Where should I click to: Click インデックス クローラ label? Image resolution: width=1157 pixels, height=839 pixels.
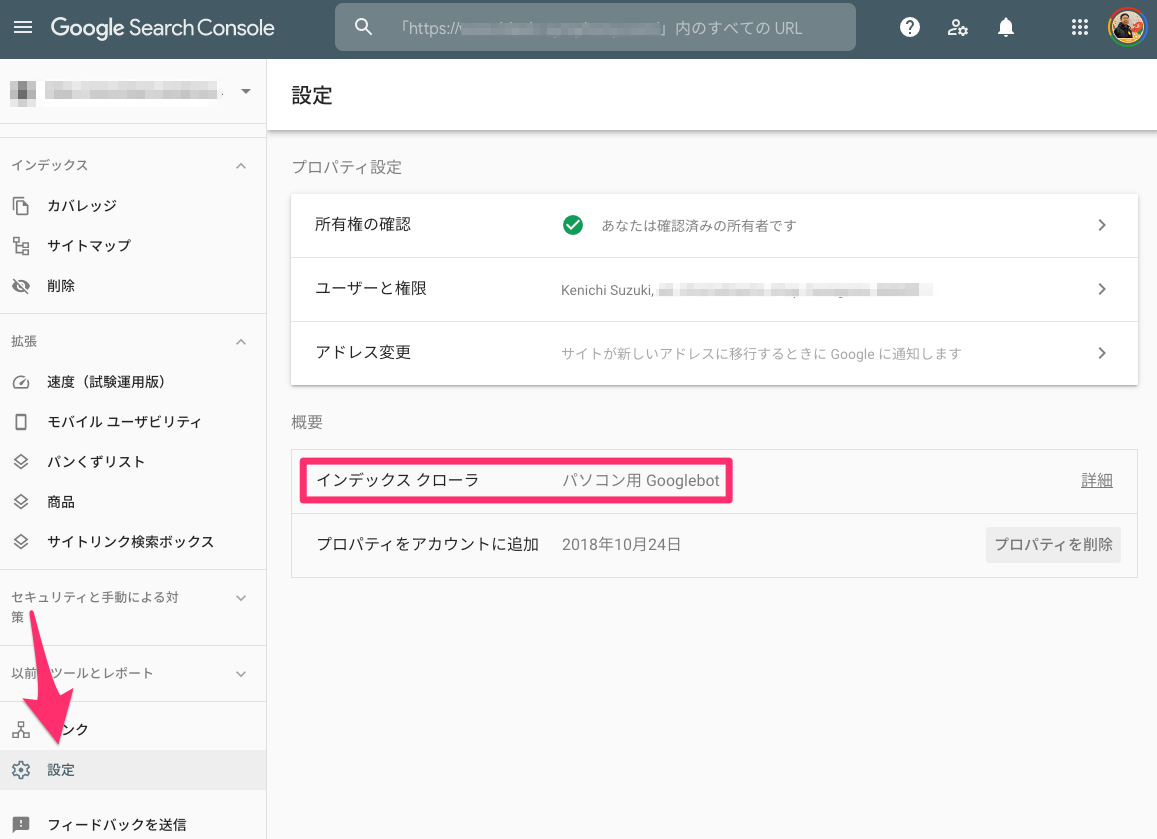point(398,480)
